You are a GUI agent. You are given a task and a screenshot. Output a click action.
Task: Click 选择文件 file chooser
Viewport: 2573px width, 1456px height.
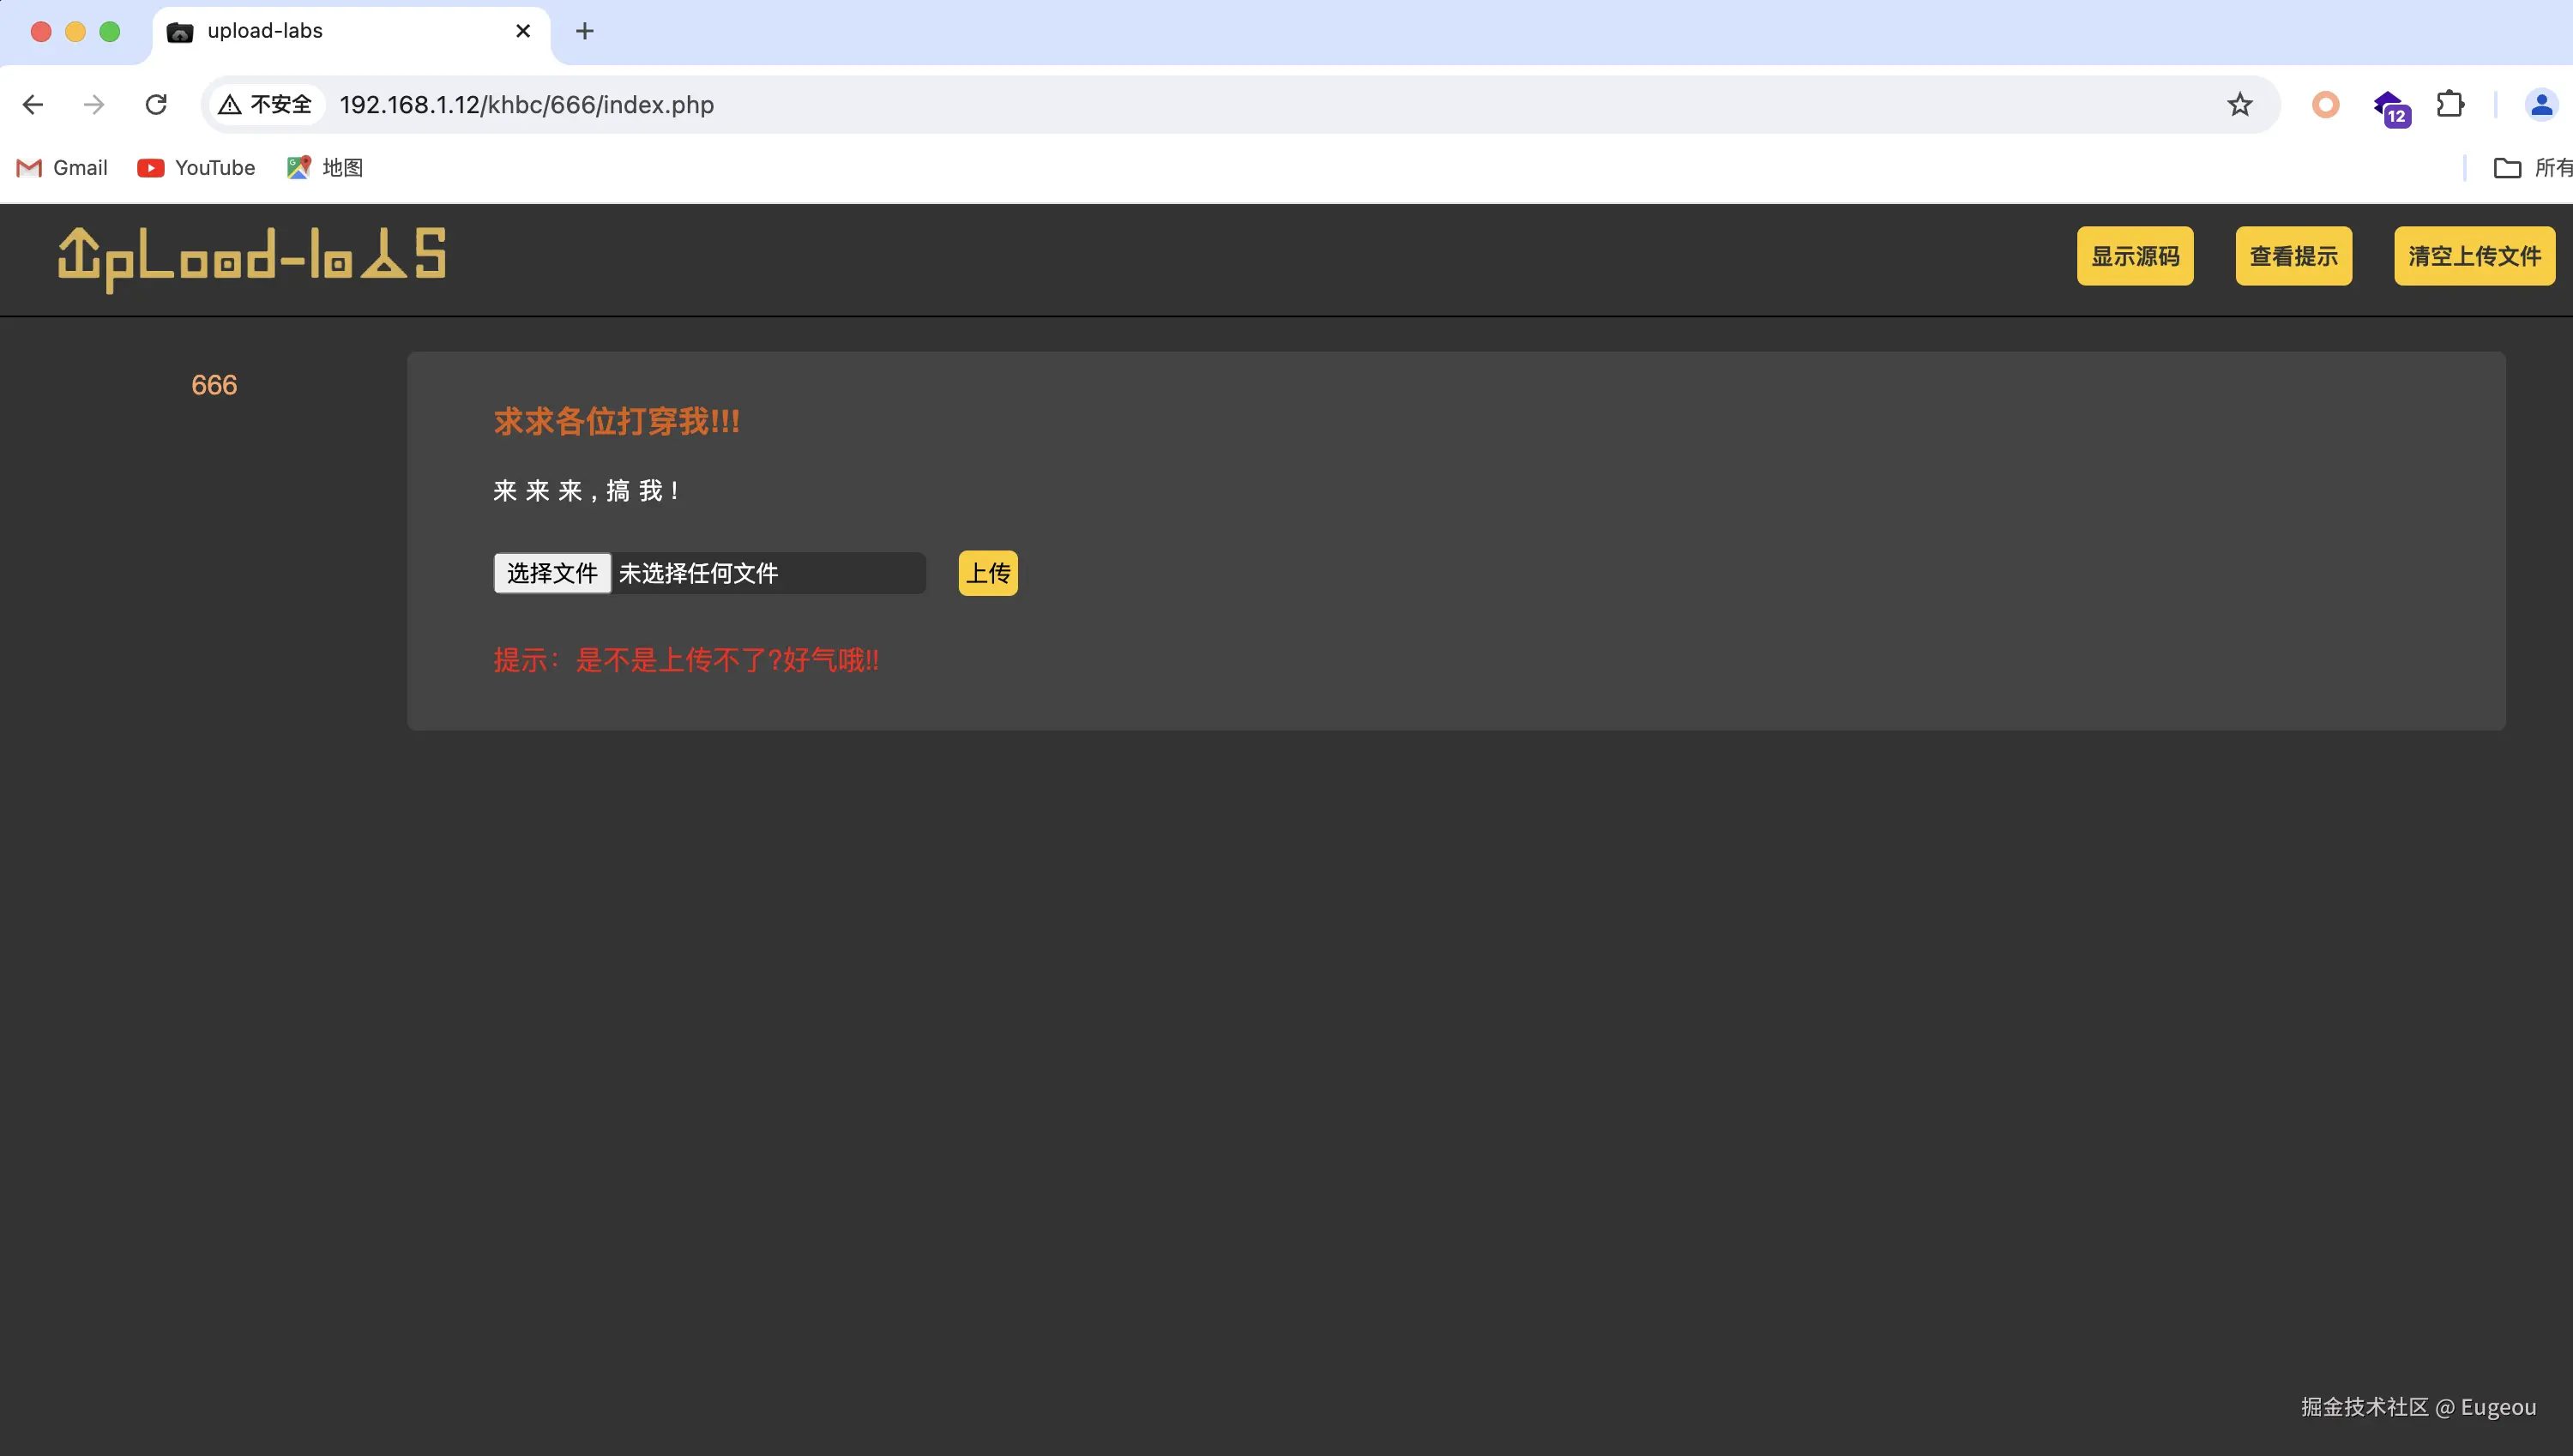click(x=552, y=573)
